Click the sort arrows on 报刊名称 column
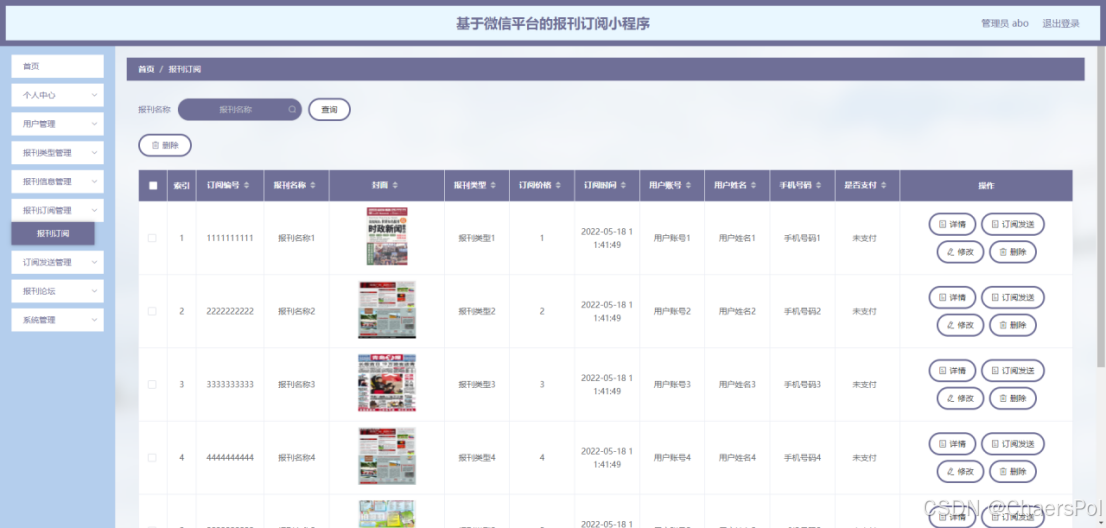Screen dimensions: 1106x528 pyautogui.click(x=312, y=185)
